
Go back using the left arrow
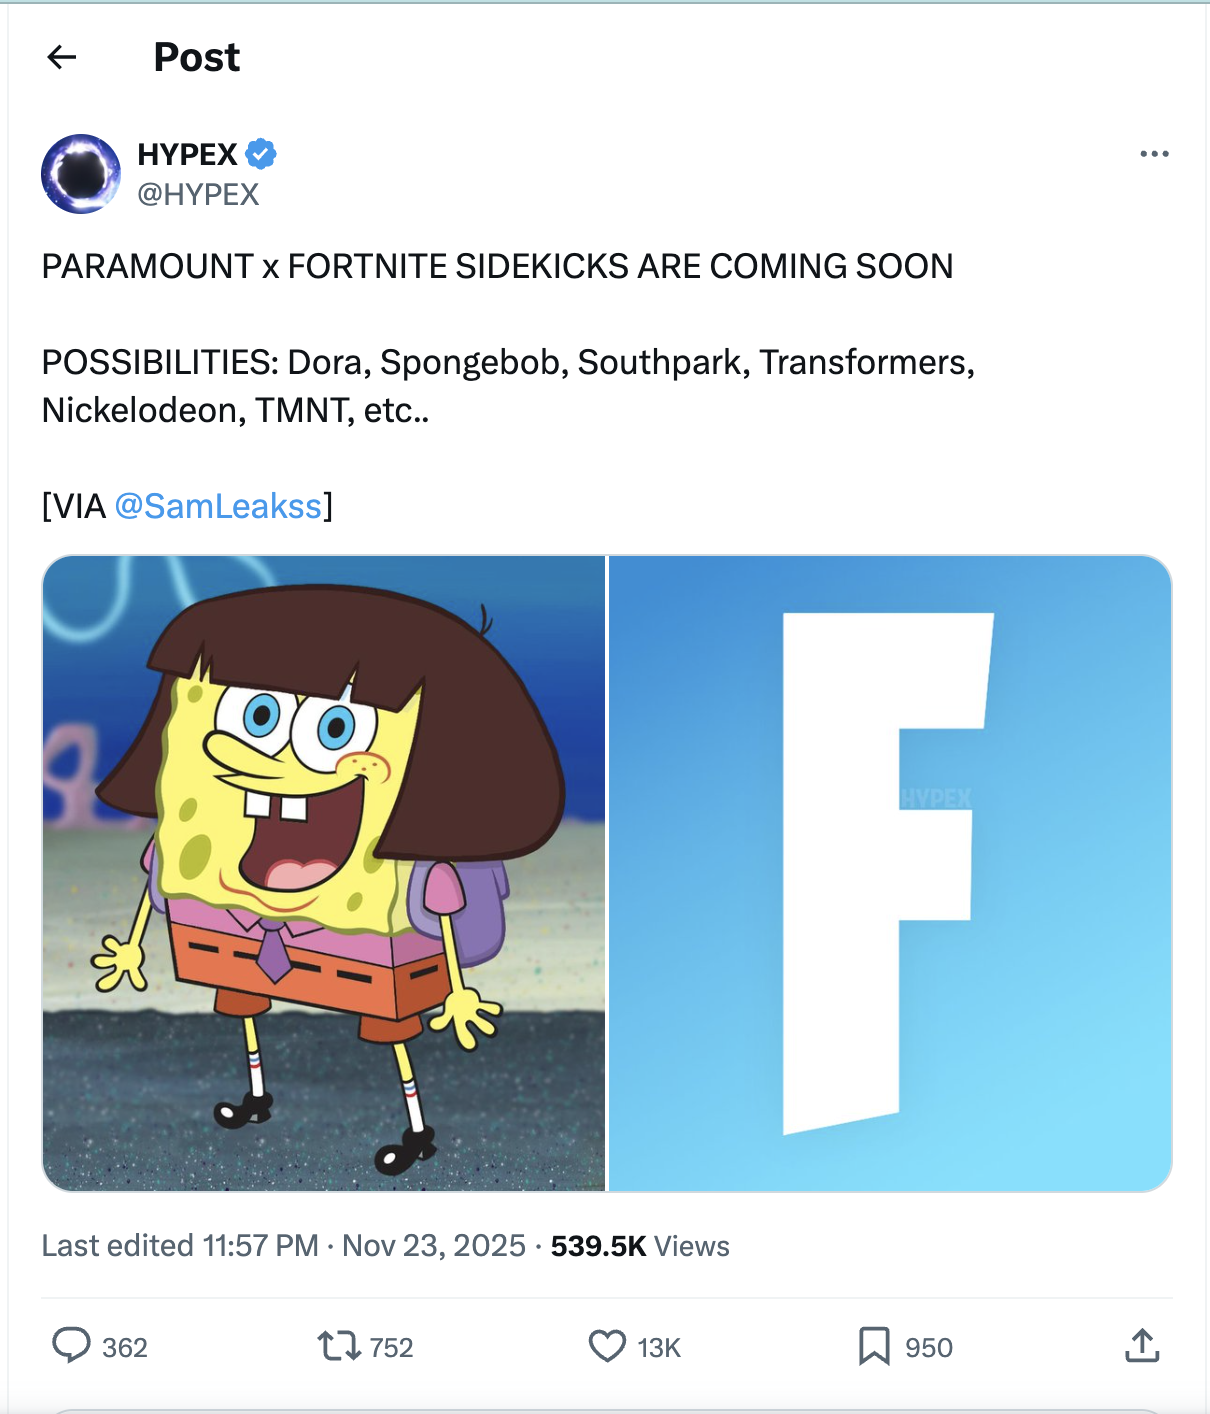click(x=62, y=57)
